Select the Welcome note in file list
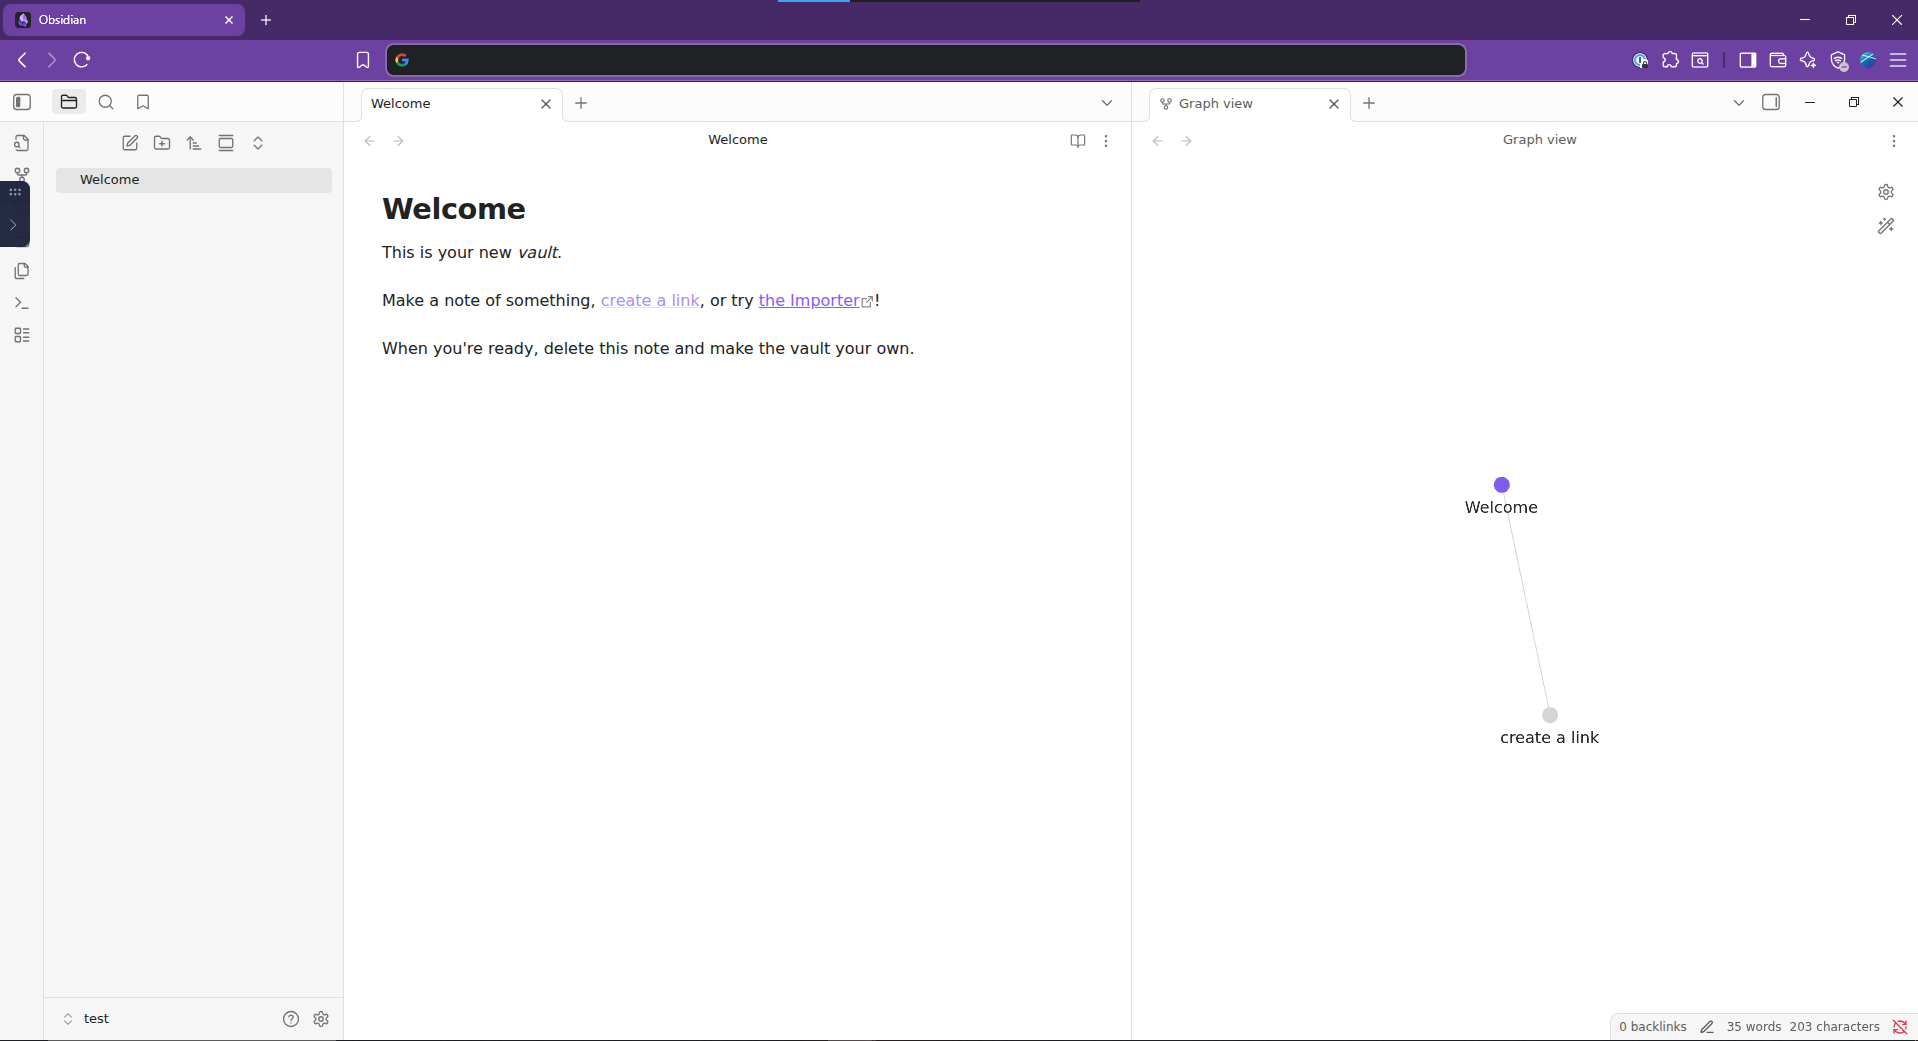The width and height of the screenshot is (1918, 1041). pyautogui.click(x=110, y=180)
